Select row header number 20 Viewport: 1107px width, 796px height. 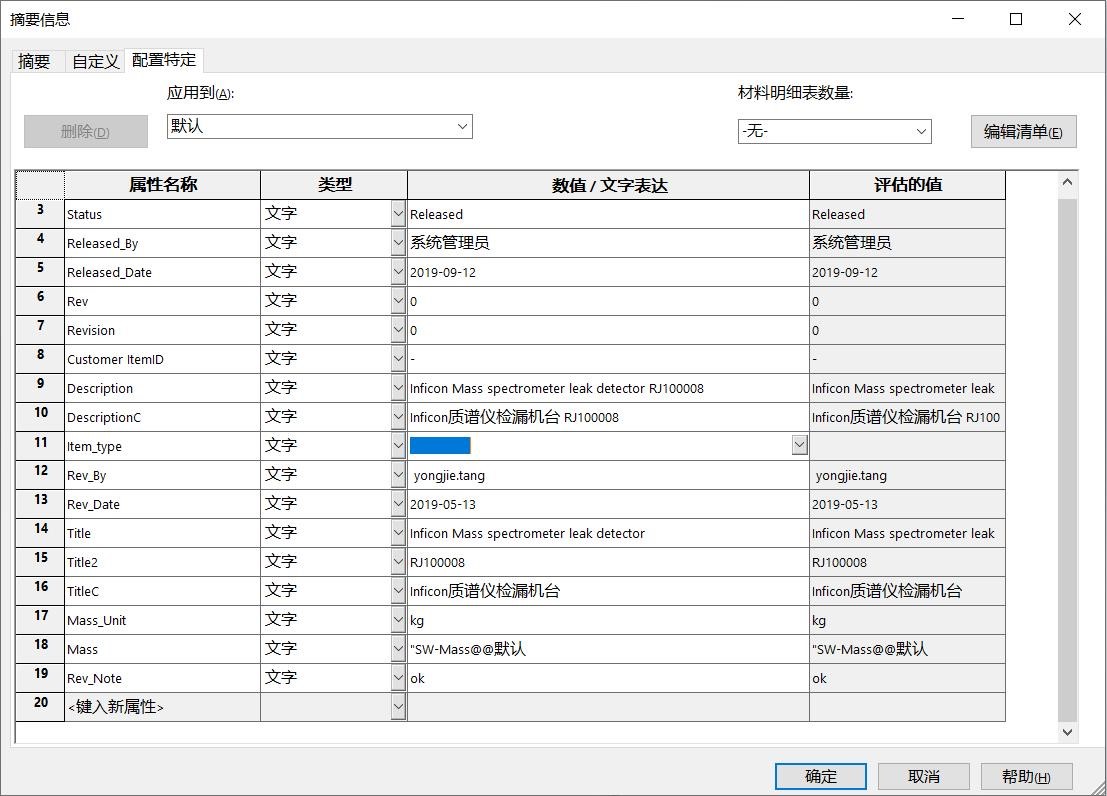40,706
